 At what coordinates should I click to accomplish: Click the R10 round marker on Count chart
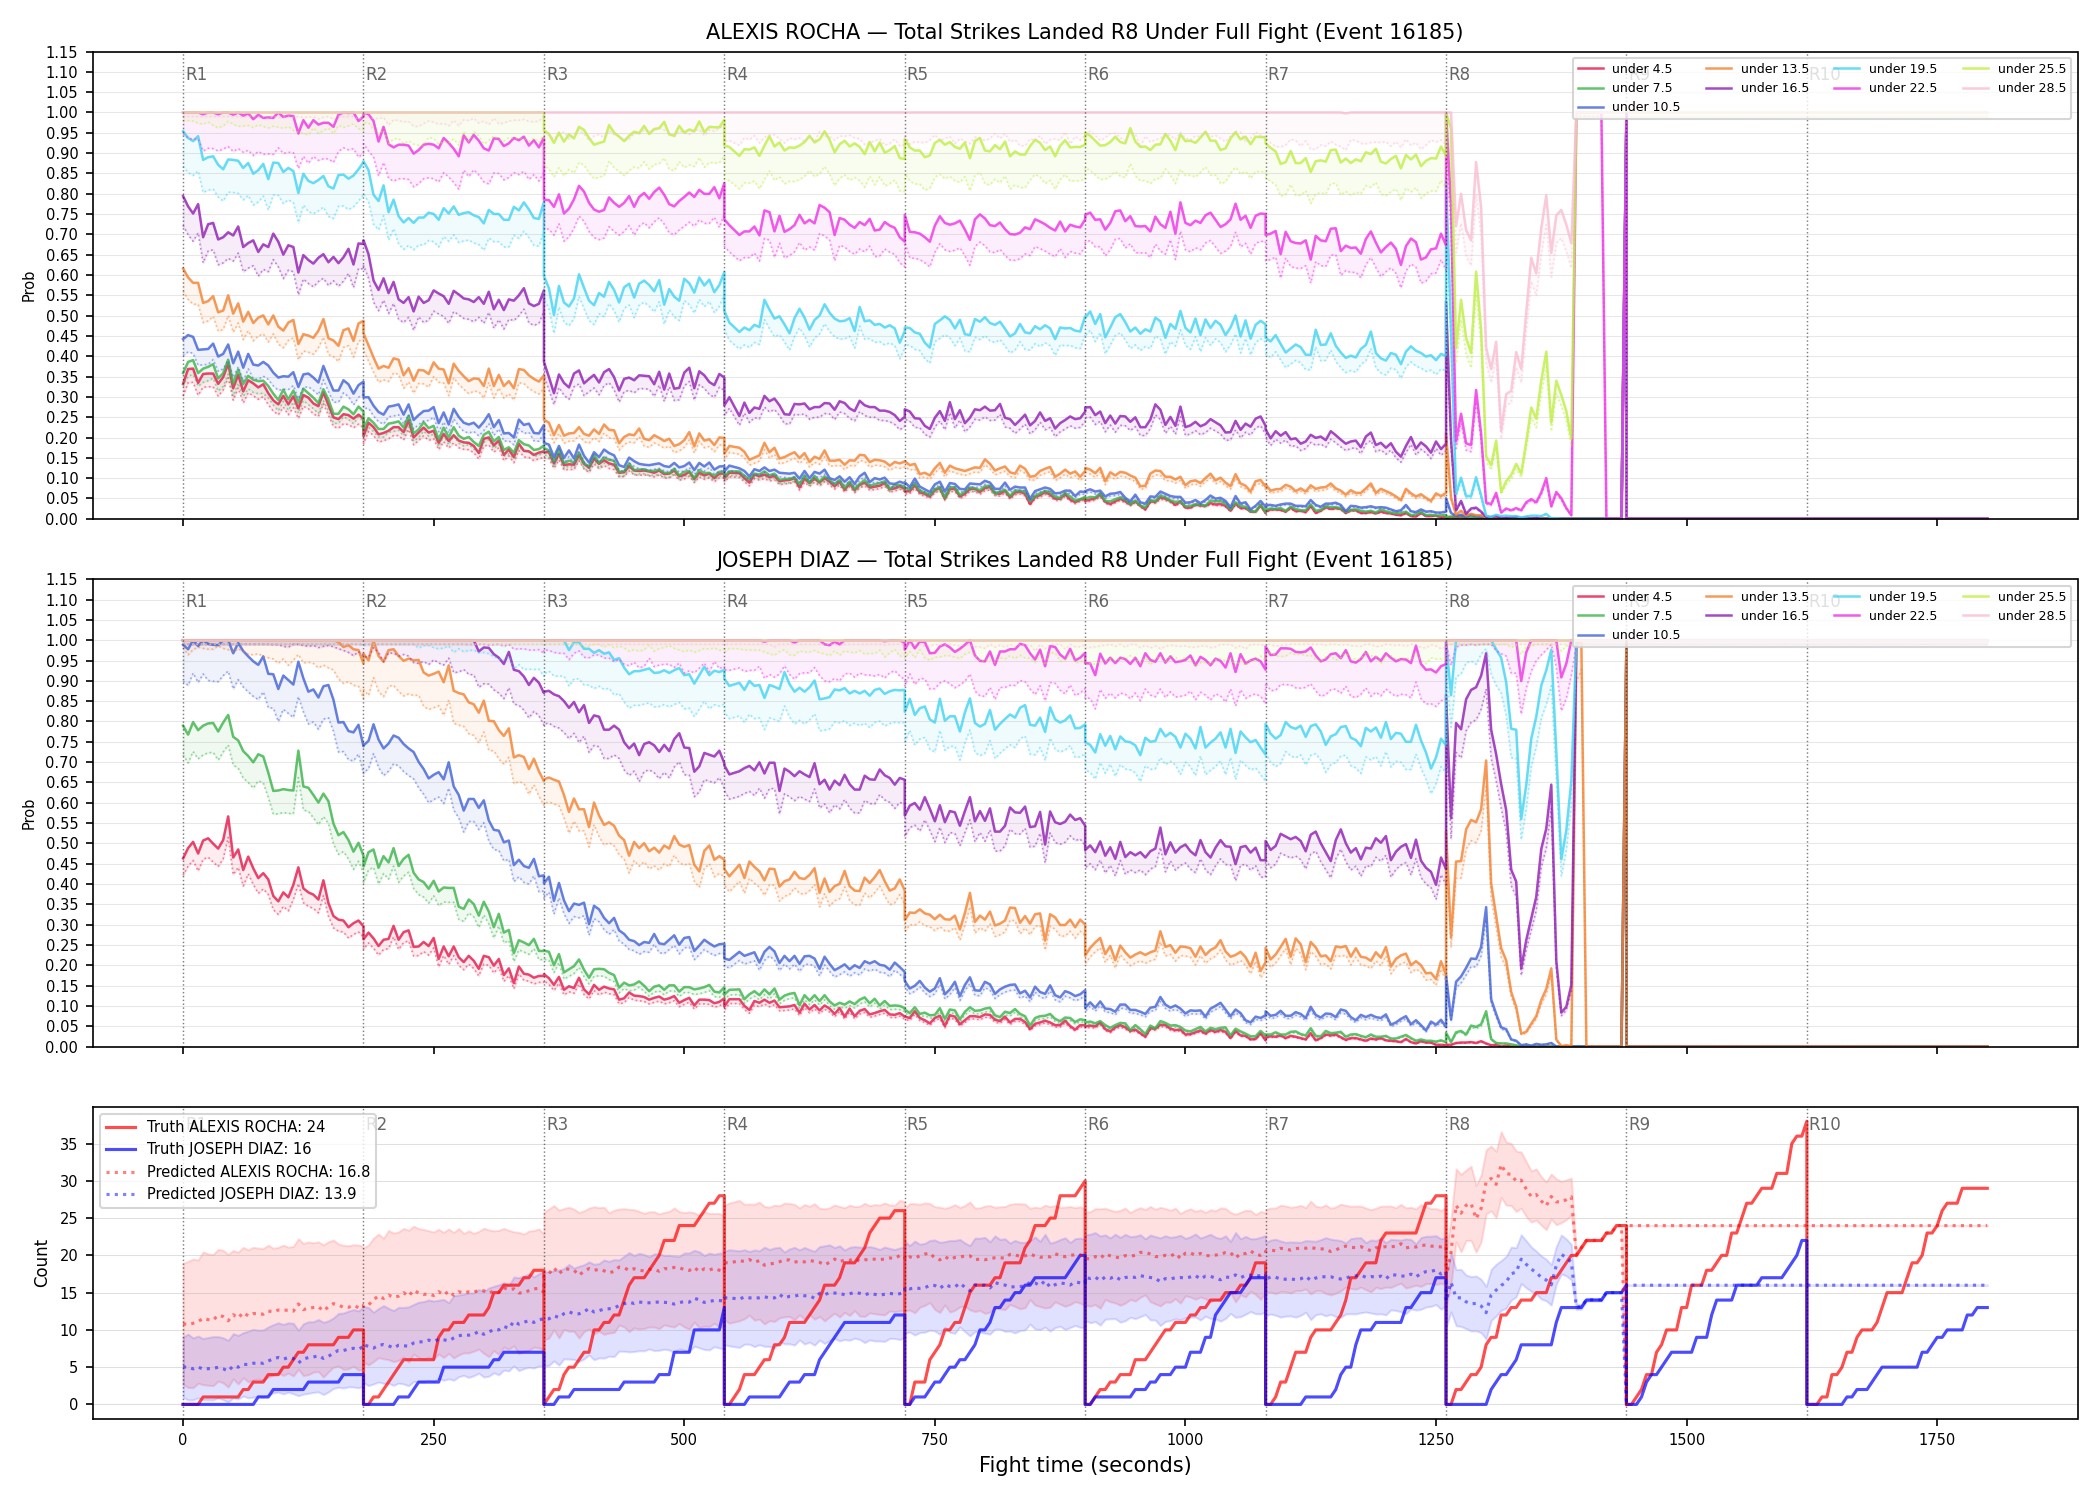tap(1824, 1124)
